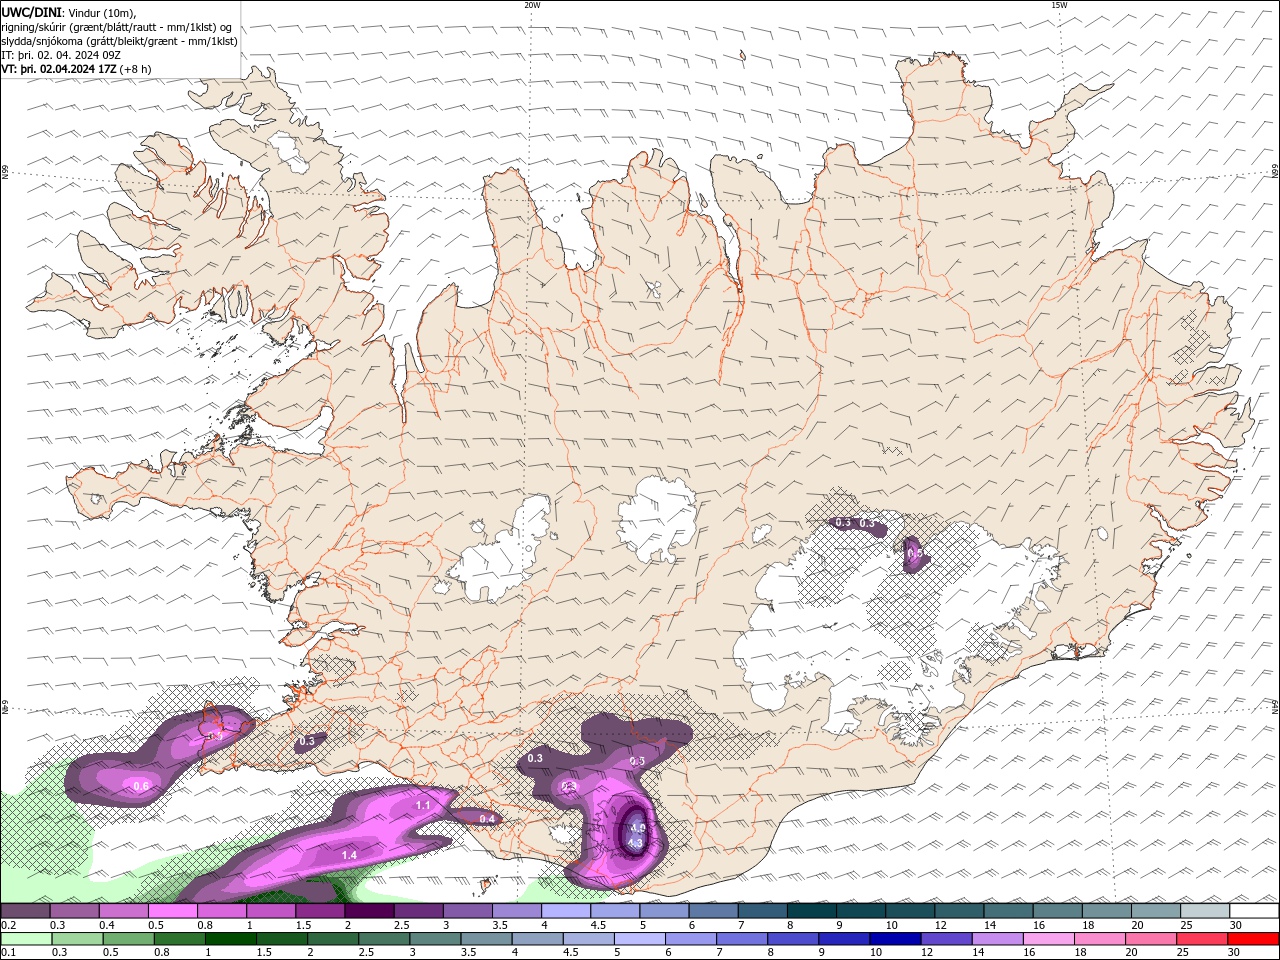Select the darkest green 1 swatch in lower scale
This screenshot has height=960, width=1280.
230,939
